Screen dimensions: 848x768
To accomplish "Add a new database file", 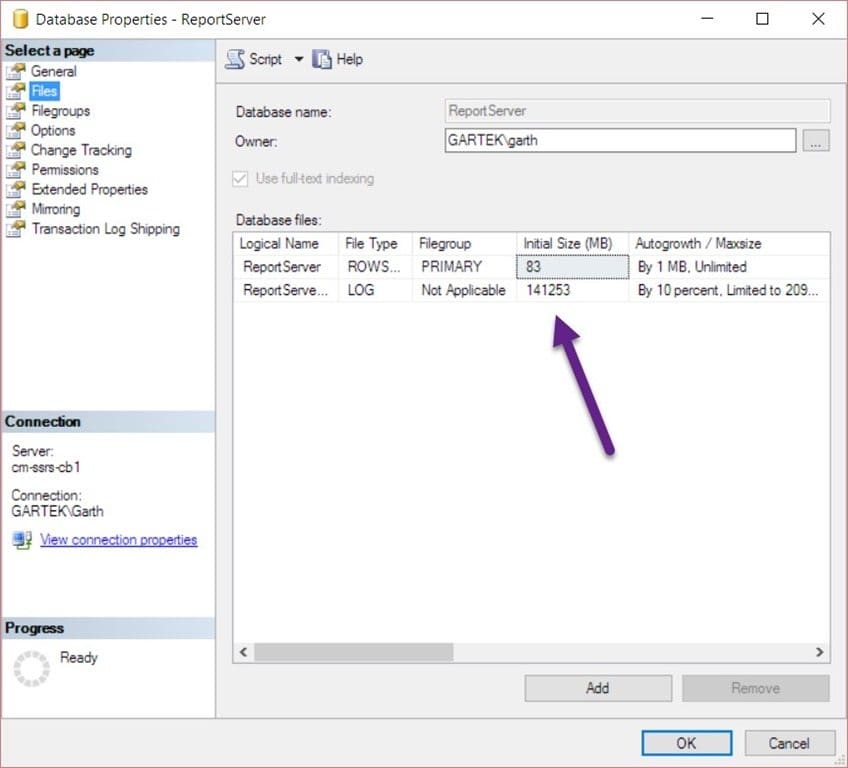I will pyautogui.click(x=598, y=688).
